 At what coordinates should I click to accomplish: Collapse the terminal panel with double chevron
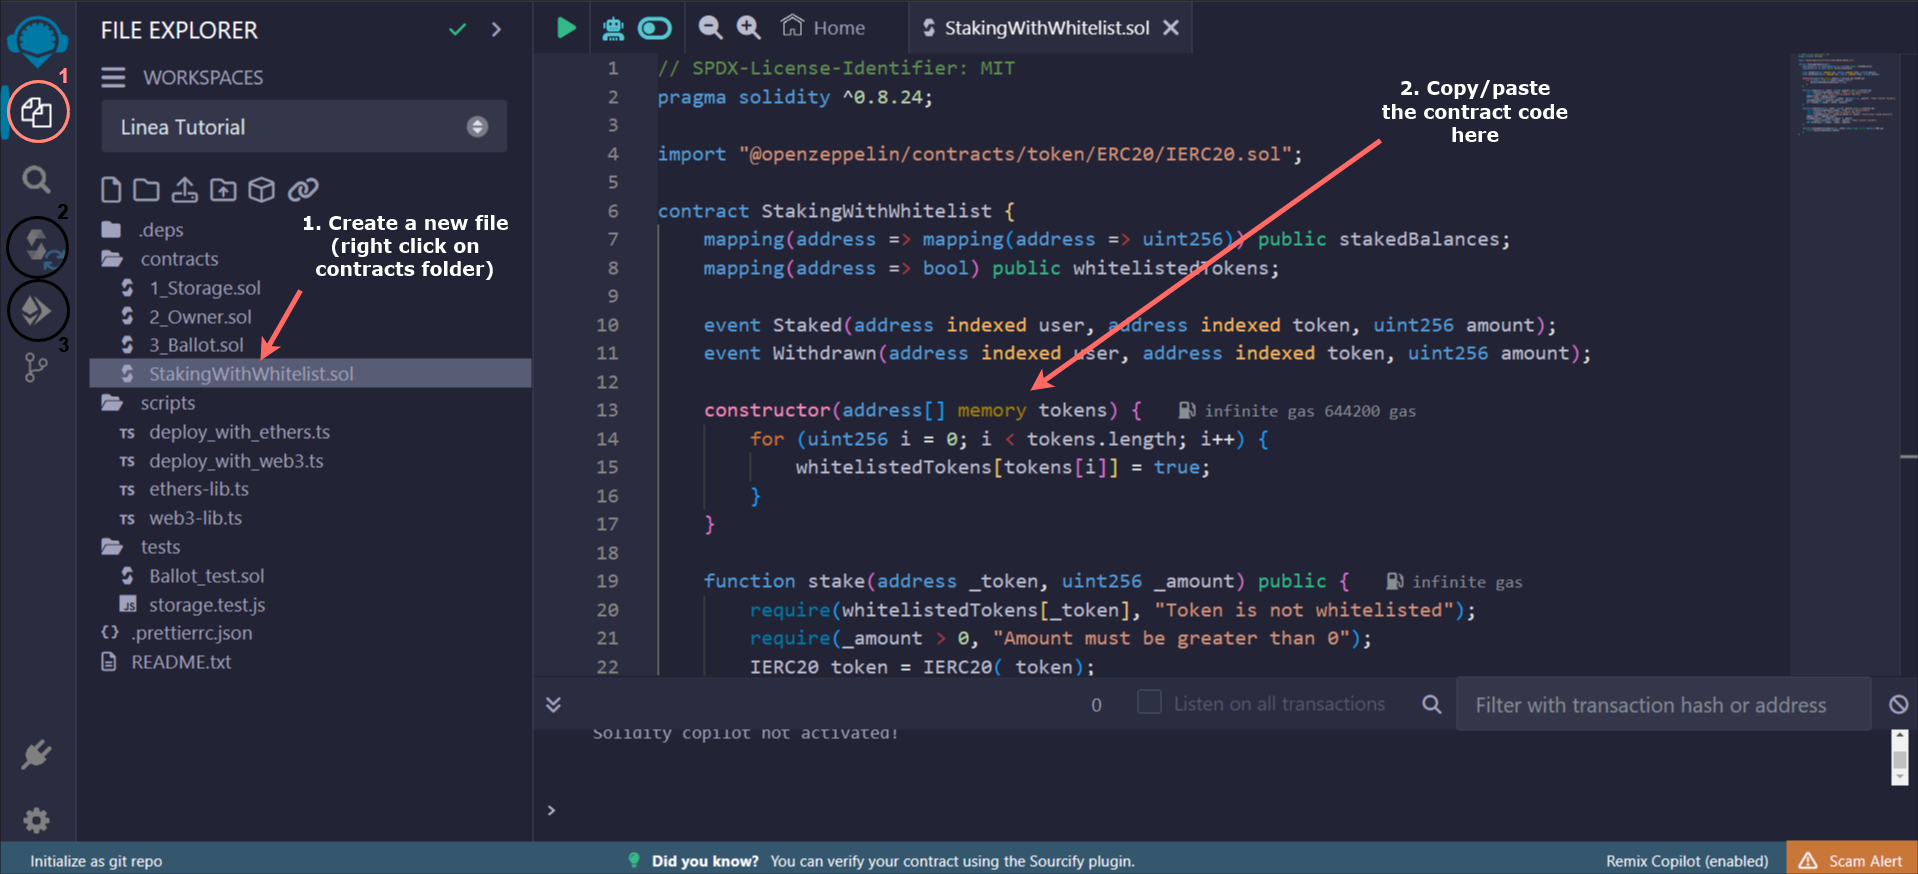pos(553,704)
